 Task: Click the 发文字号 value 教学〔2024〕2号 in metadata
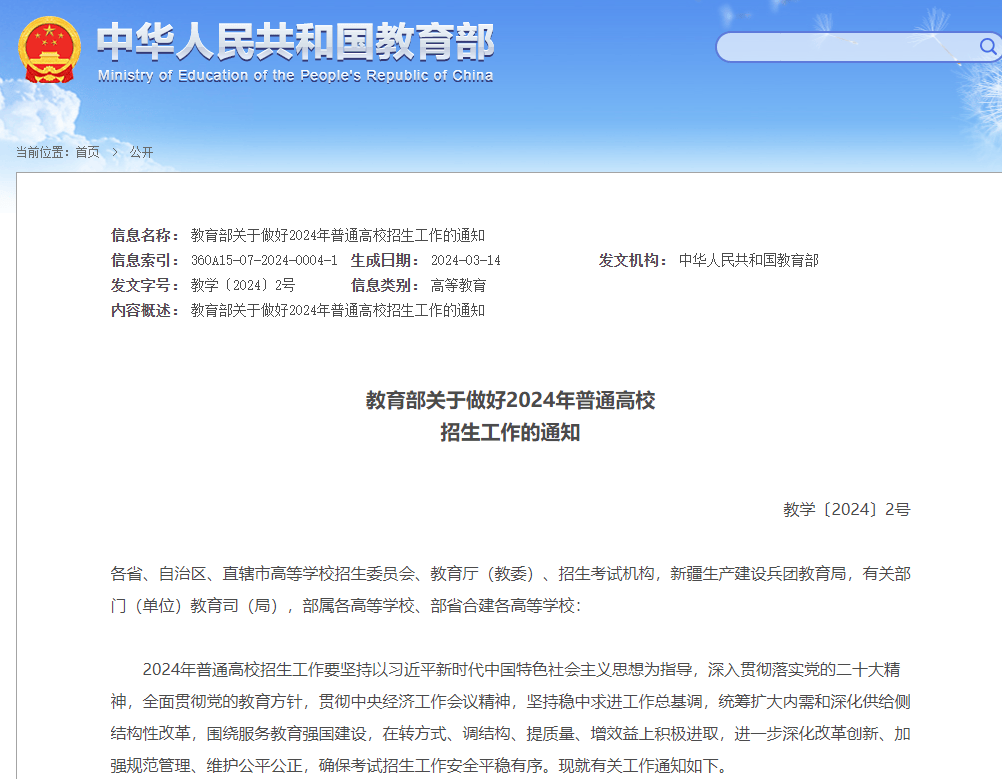243,286
